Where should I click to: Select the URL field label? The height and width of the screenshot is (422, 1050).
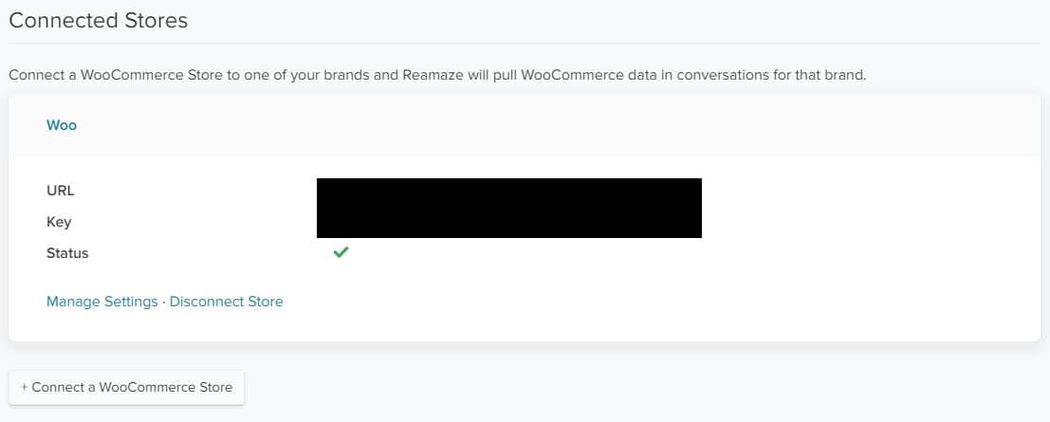coord(60,191)
